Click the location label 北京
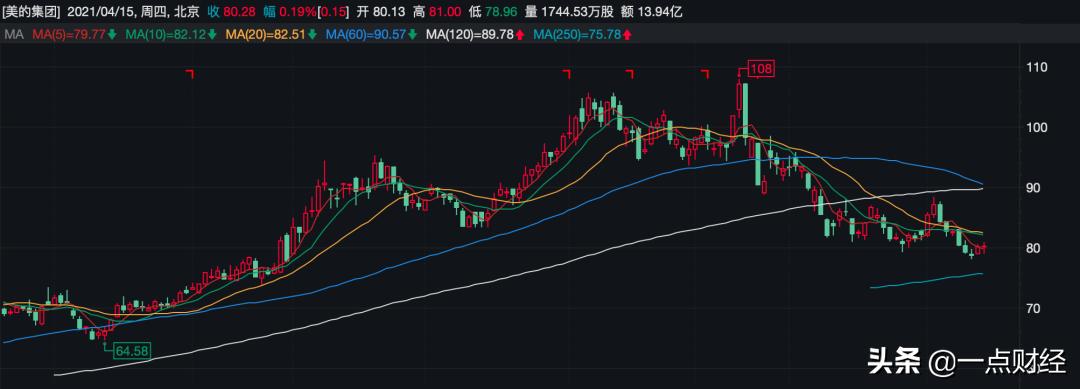 (188, 12)
